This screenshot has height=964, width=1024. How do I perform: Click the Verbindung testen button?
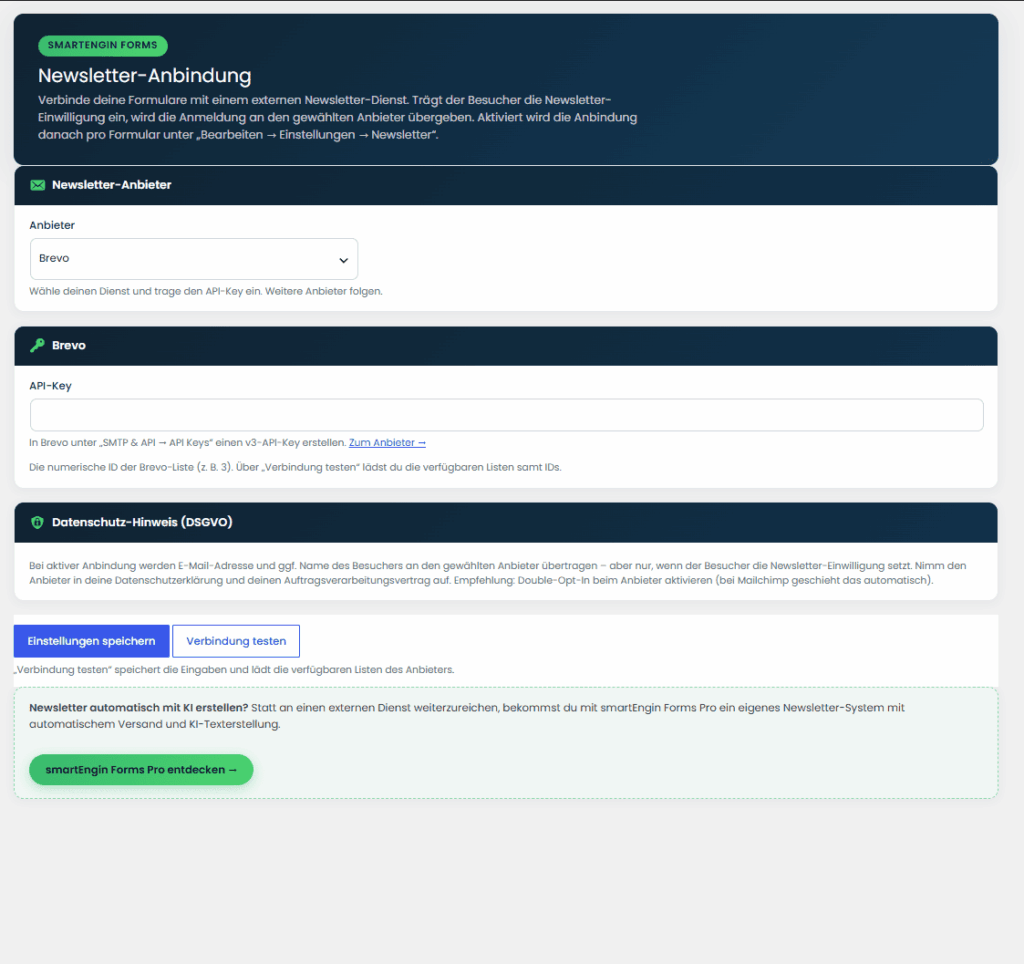click(x=236, y=641)
